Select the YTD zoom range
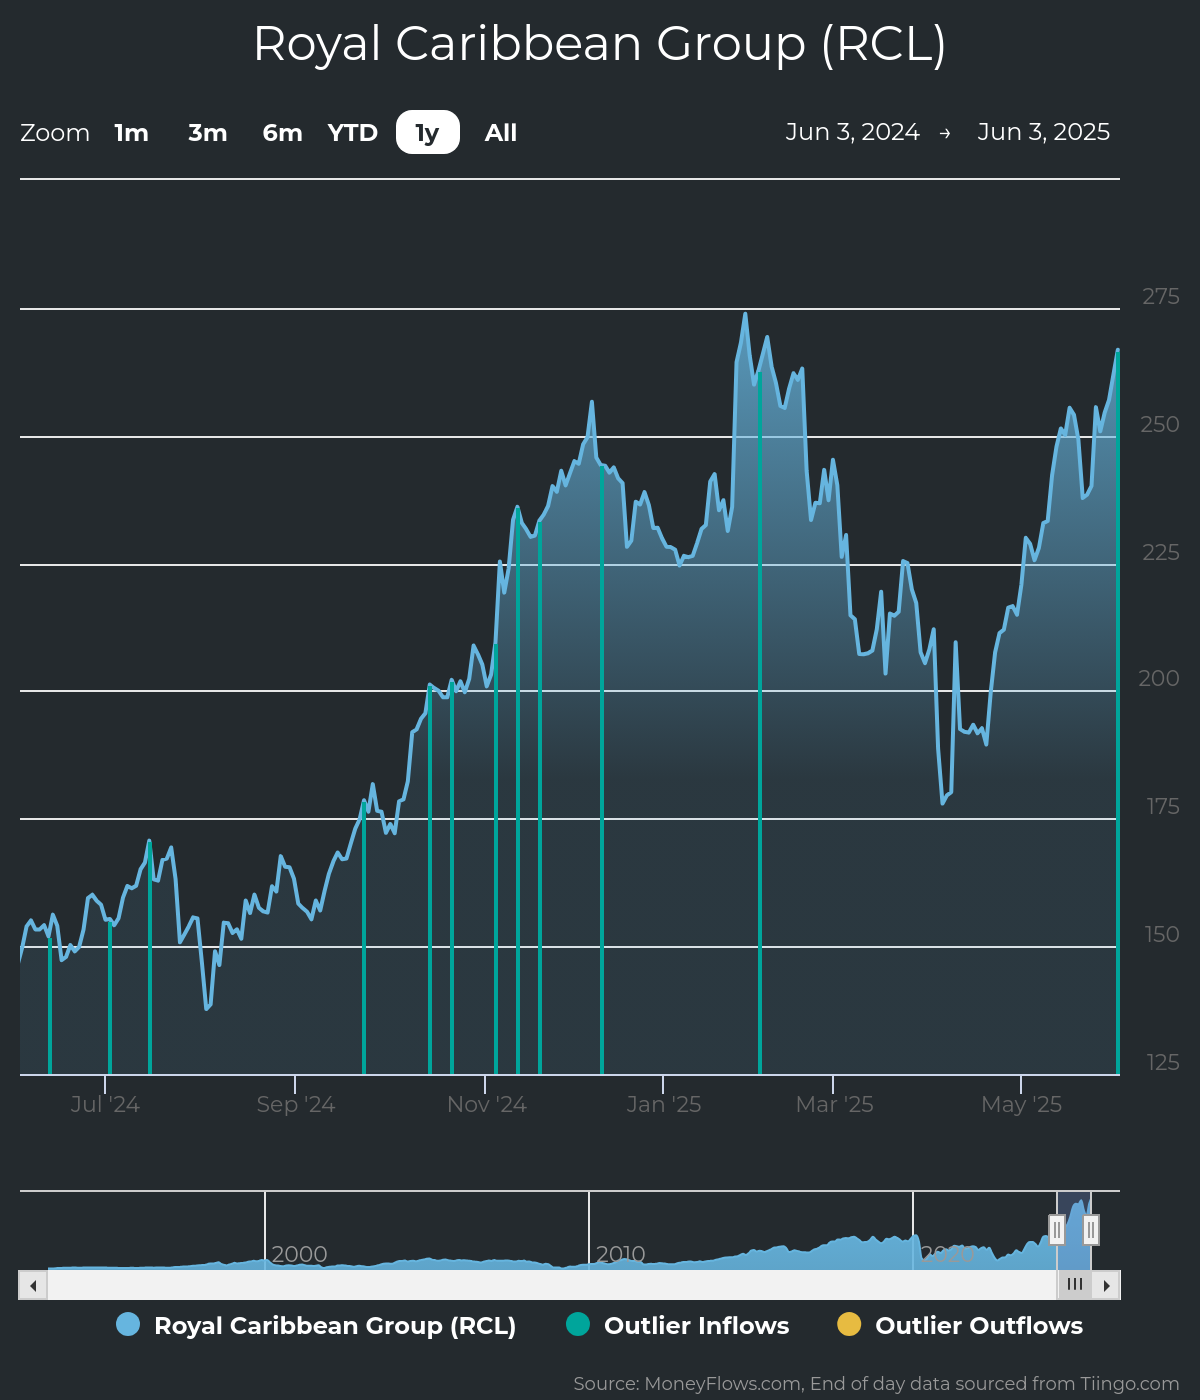 point(353,133)
